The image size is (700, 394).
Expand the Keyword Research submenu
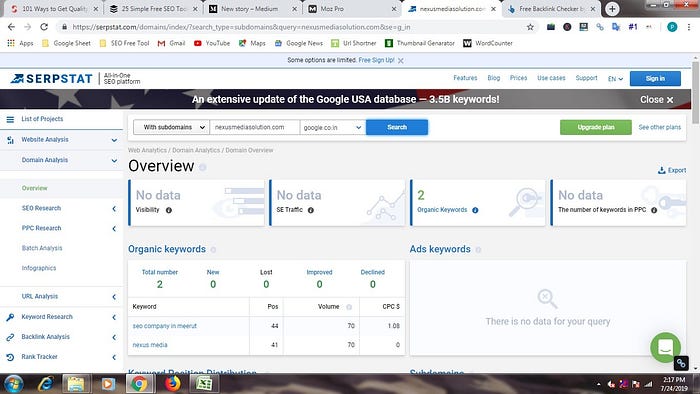pos(114,317)
